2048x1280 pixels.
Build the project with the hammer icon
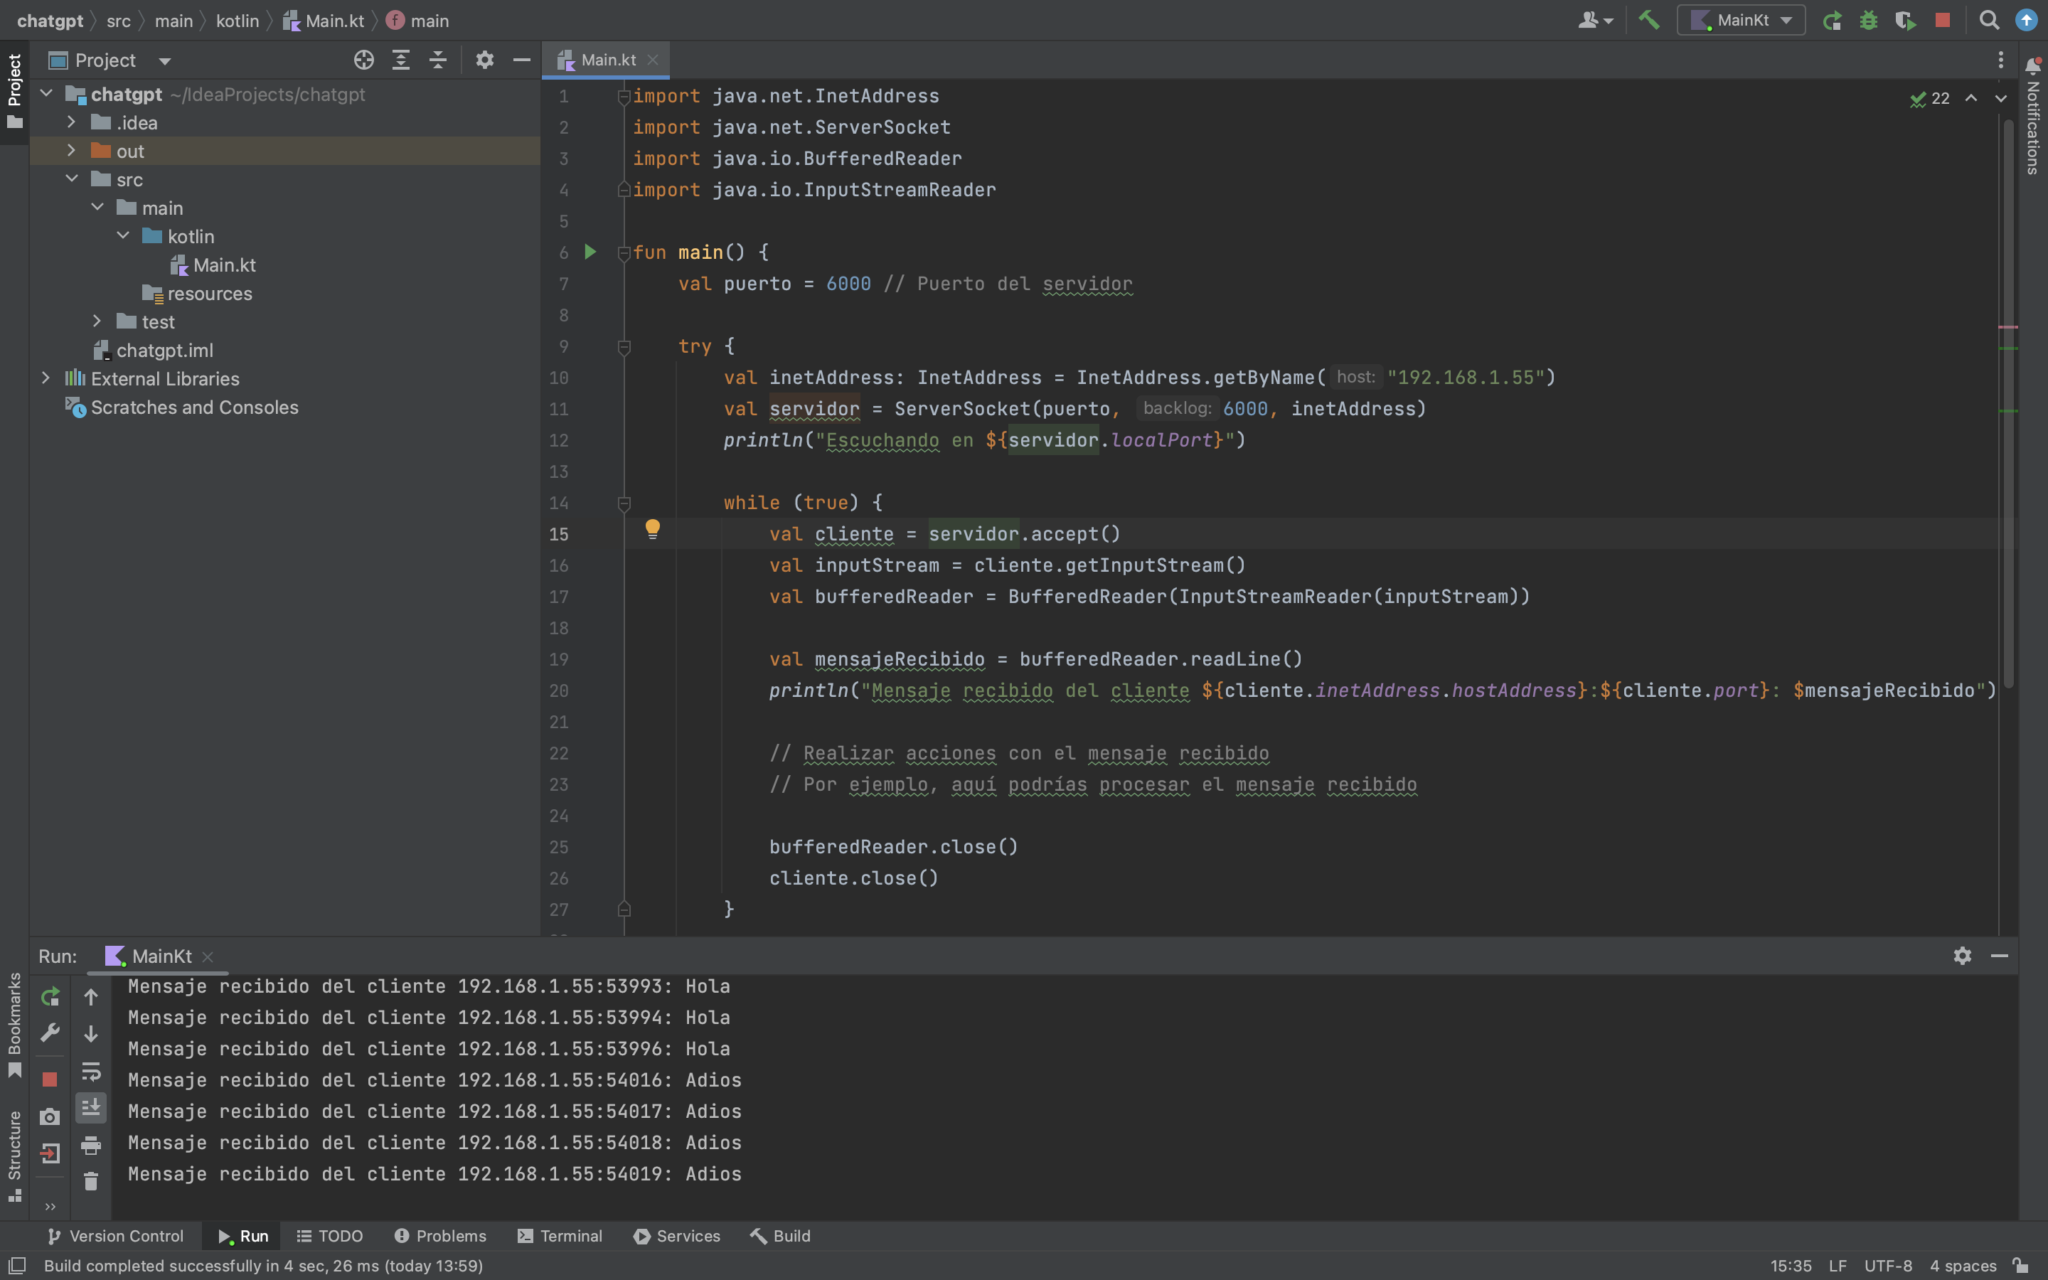pos(1648,19)
